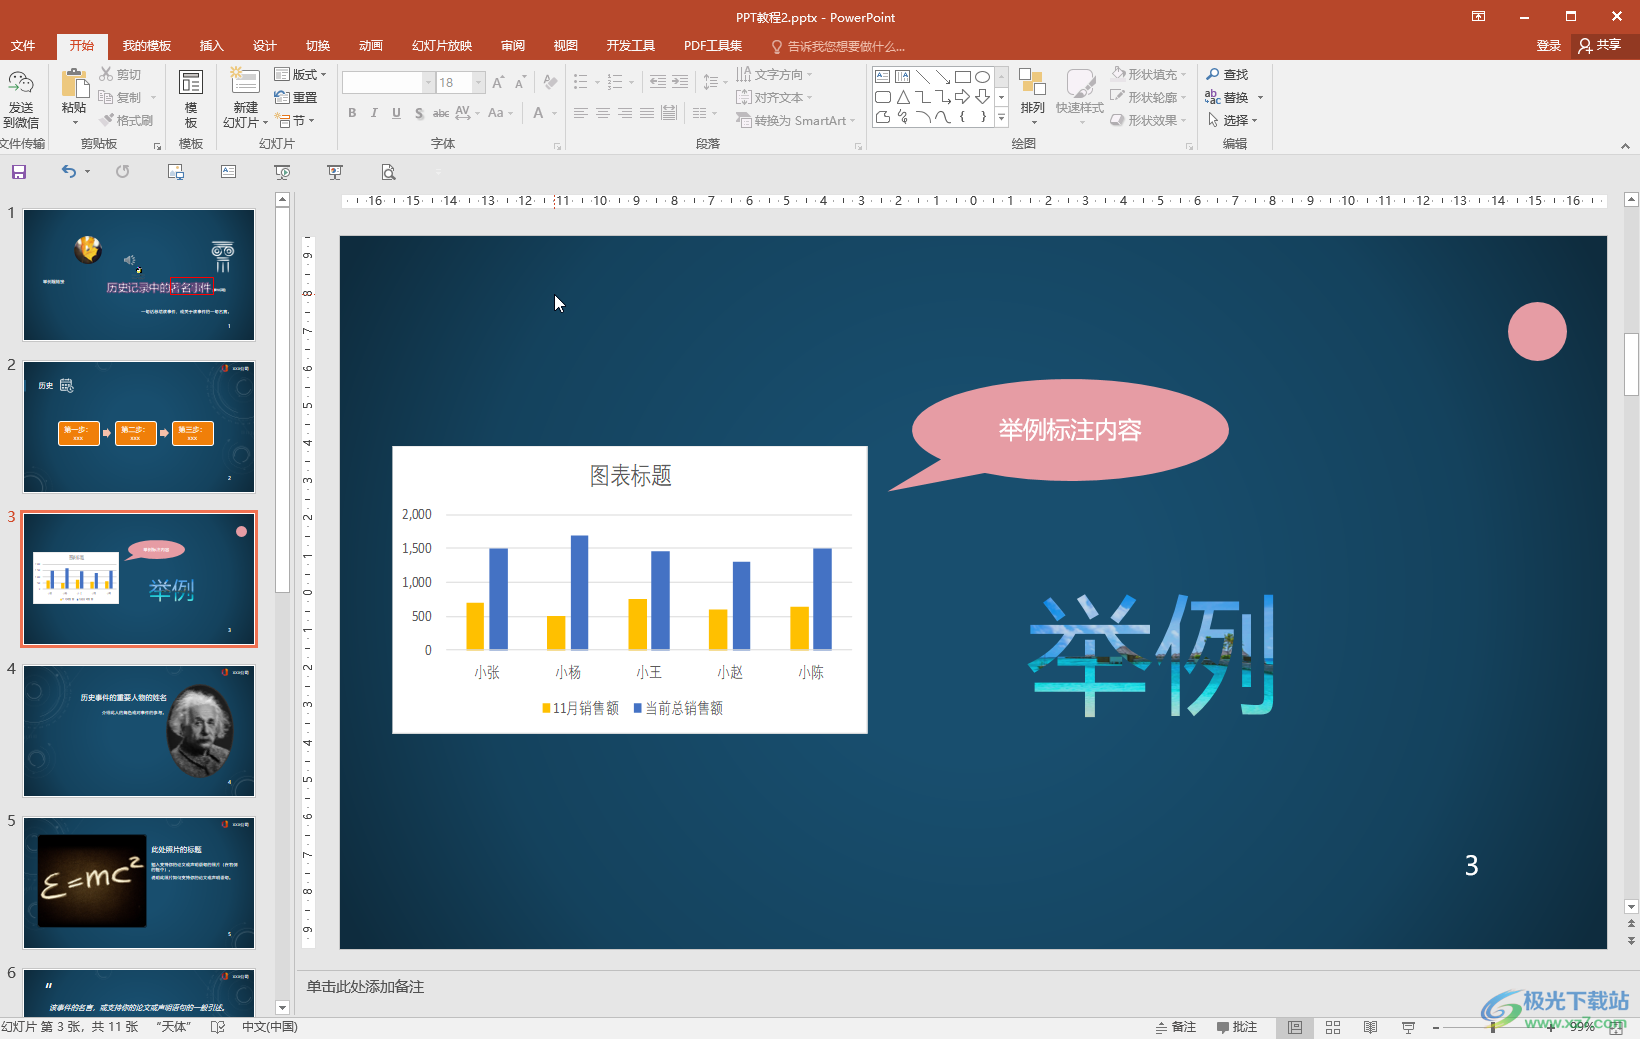Click the 登录 sign-in link
This screenshot has height=1039, width=1640.
click(x=1548, y=46)
